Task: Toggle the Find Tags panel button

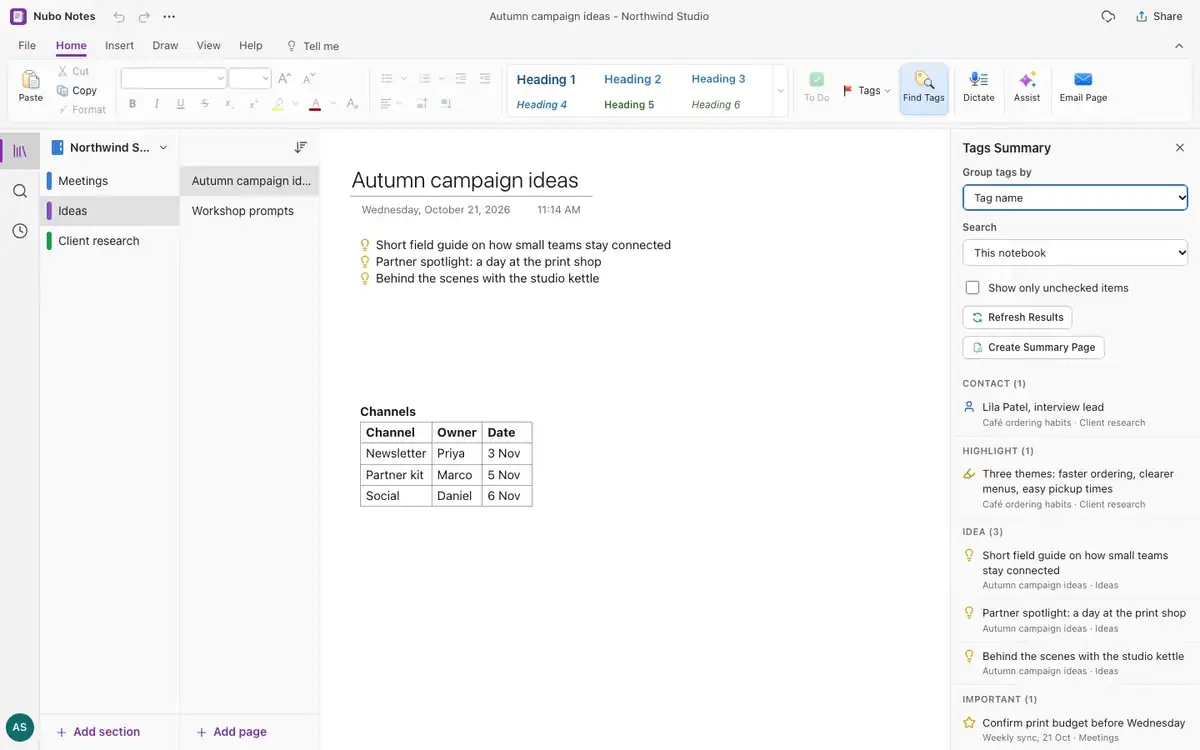Action: (x=924, y=89)
